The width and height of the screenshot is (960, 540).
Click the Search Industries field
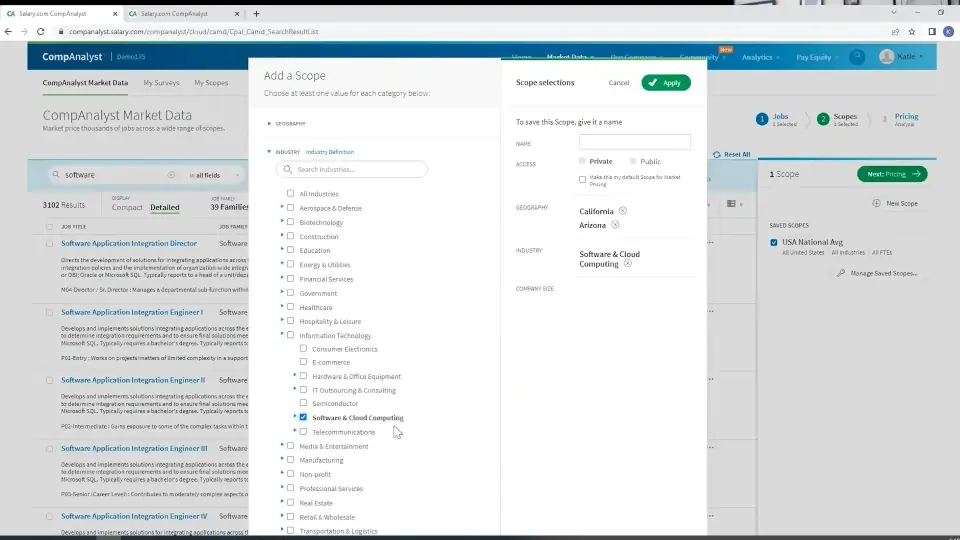click(351, 169)
